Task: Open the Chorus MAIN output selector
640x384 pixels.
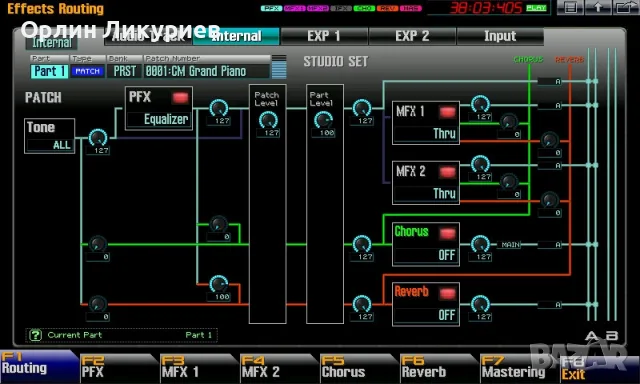Action: [510, 245]
